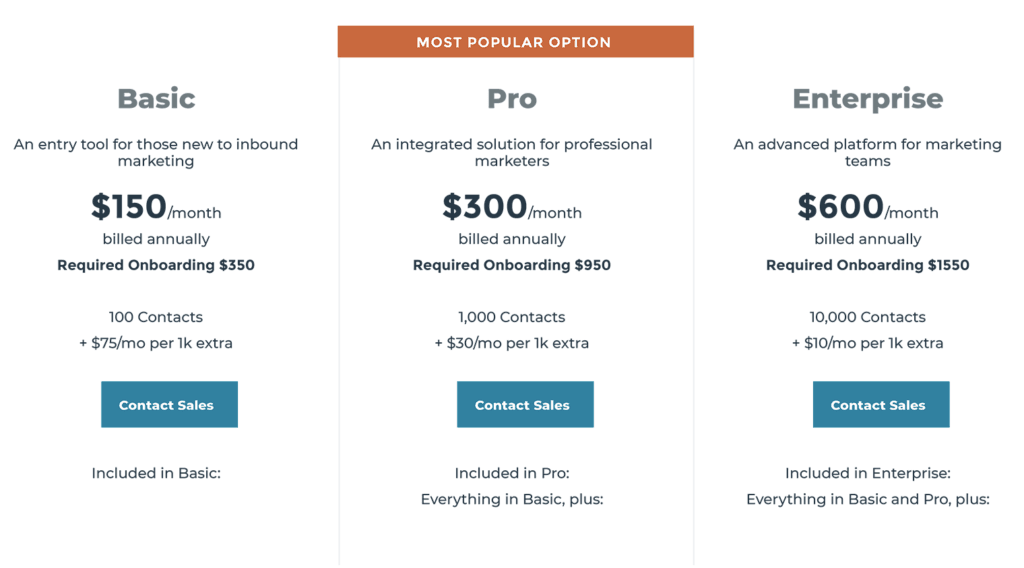Click Contact Sales under the Pro plan
Image resolution: width=1024 pixels, height=568 pixels.
coord(525,405)
